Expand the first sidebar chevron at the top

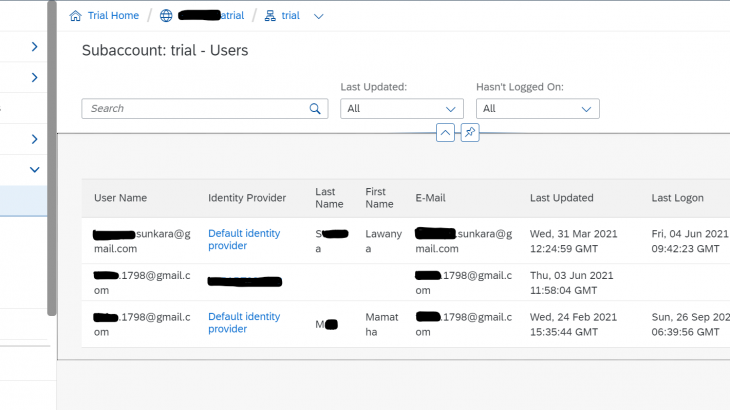(x=34, y=47)
